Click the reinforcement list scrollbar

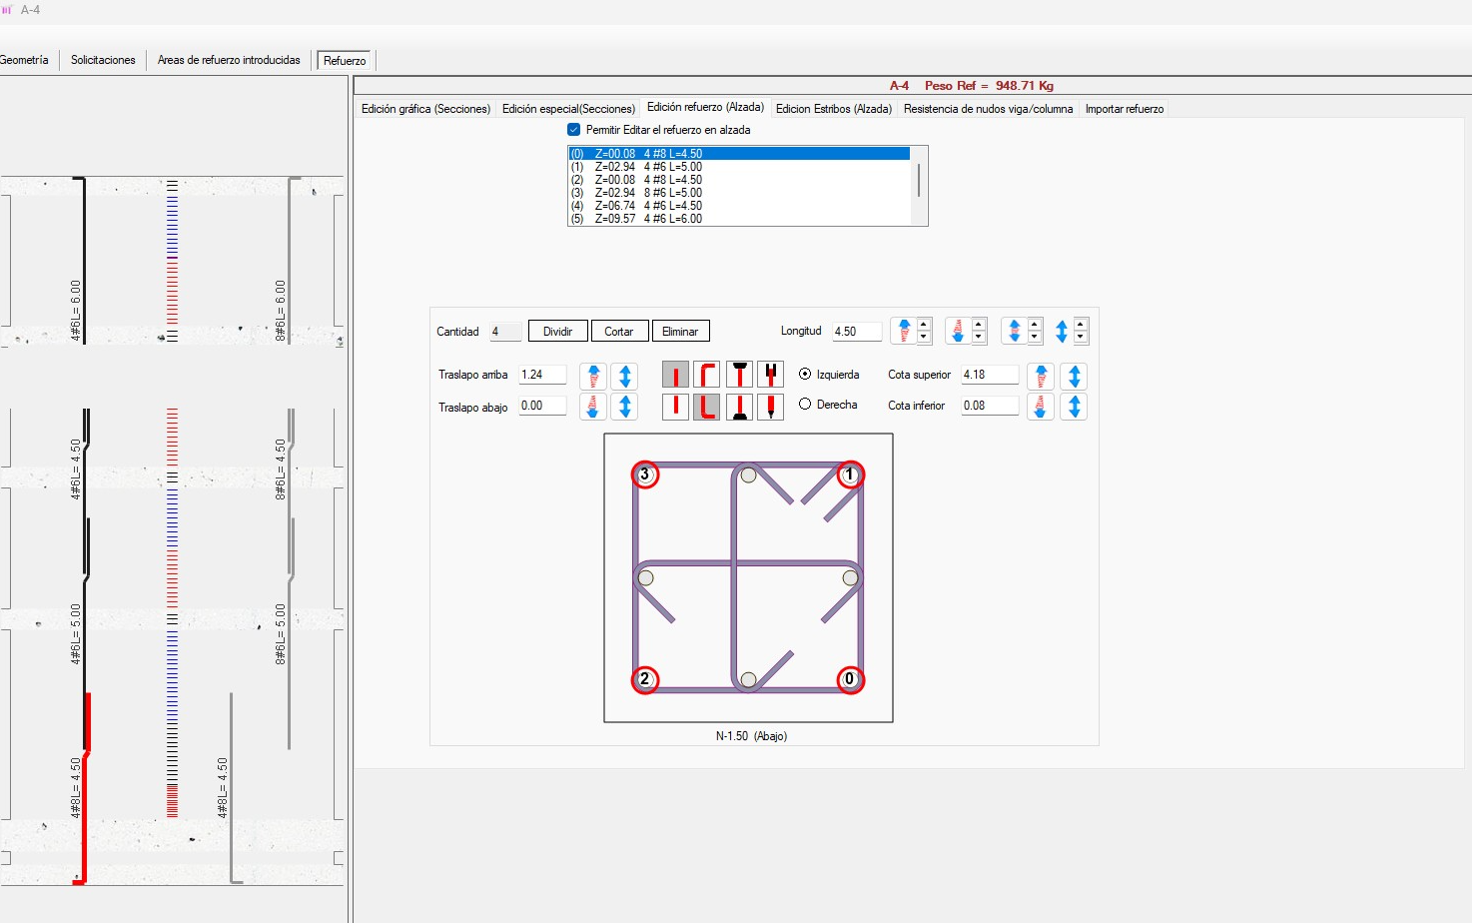tap(919, 181)
